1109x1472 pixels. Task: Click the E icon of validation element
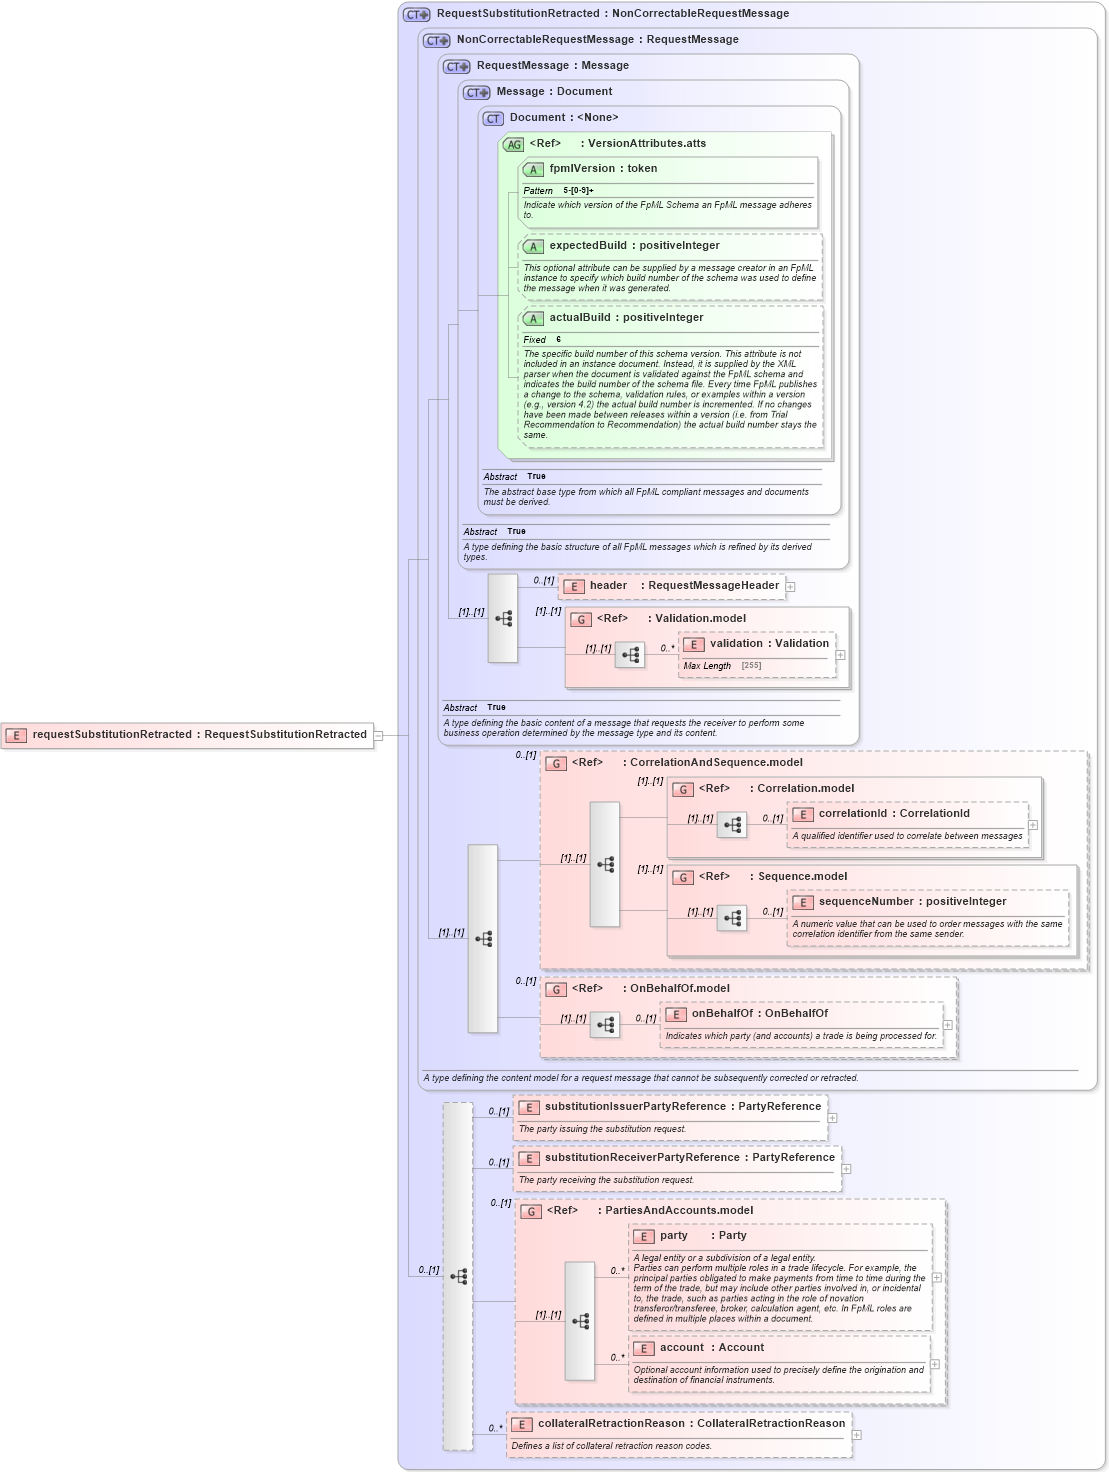click(694, 644)
